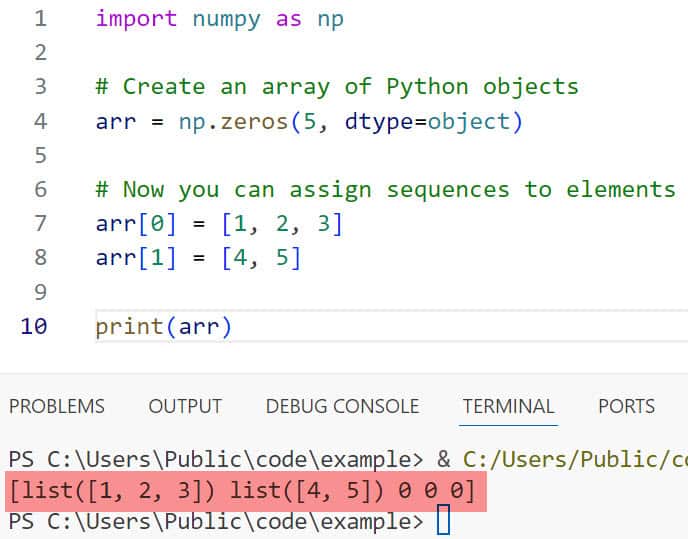The image size is (688, 539).
Task: Open the PROBLEMS panel tab
Action: 57,406
